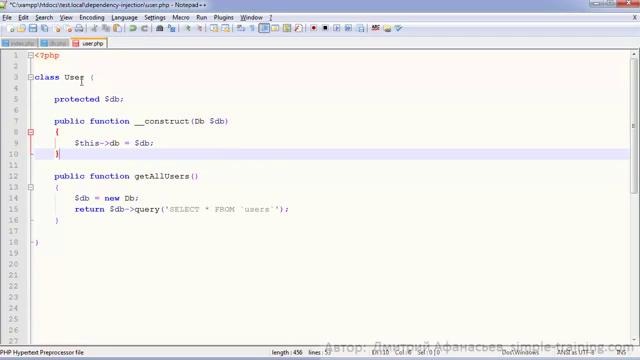Click the 'protected $db;' code line
640x360 pixels.
click(x=89, y=99)
